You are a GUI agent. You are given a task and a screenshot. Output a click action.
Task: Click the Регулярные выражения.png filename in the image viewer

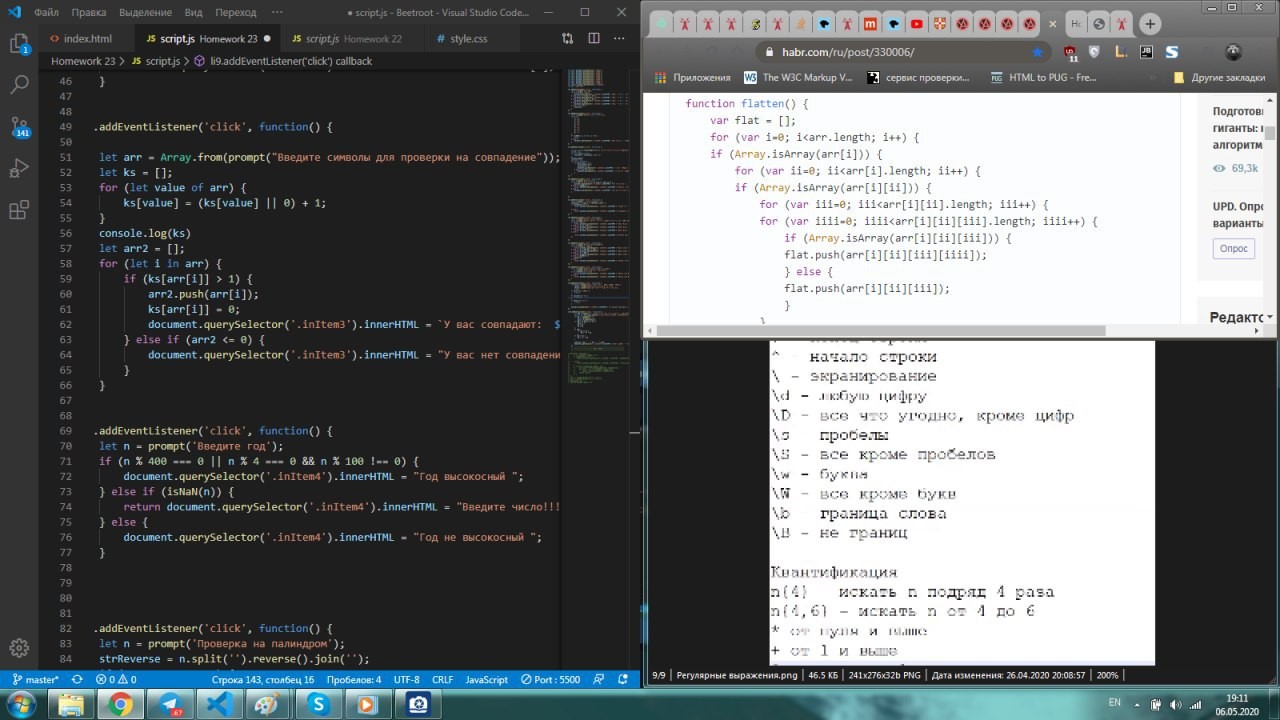(x=736, y=675)
